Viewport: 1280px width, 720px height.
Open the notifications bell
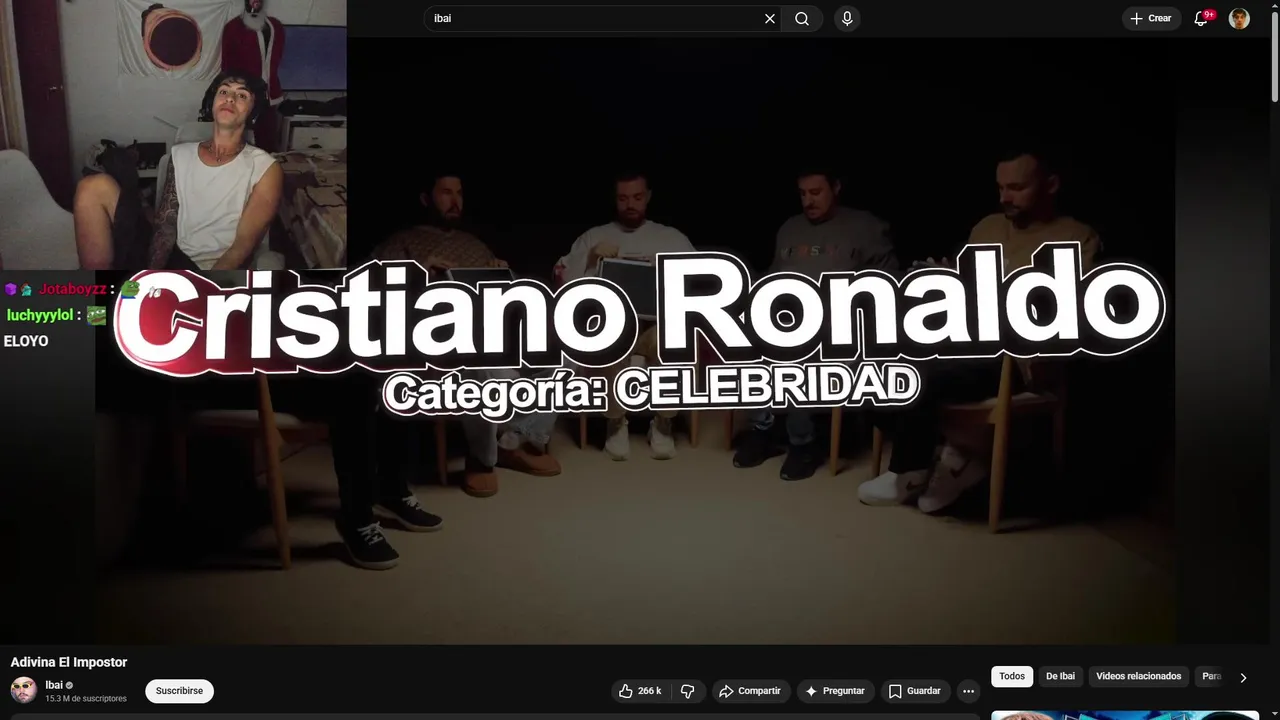pyautogui.click(x=1201, y=18)
